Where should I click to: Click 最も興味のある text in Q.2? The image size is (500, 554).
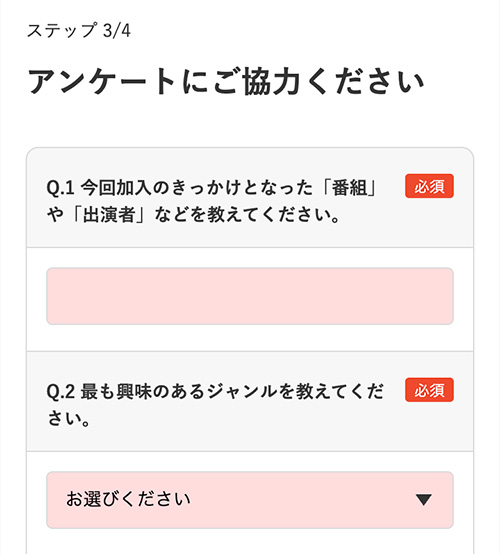pyautogui.click(x=143, y=391)
